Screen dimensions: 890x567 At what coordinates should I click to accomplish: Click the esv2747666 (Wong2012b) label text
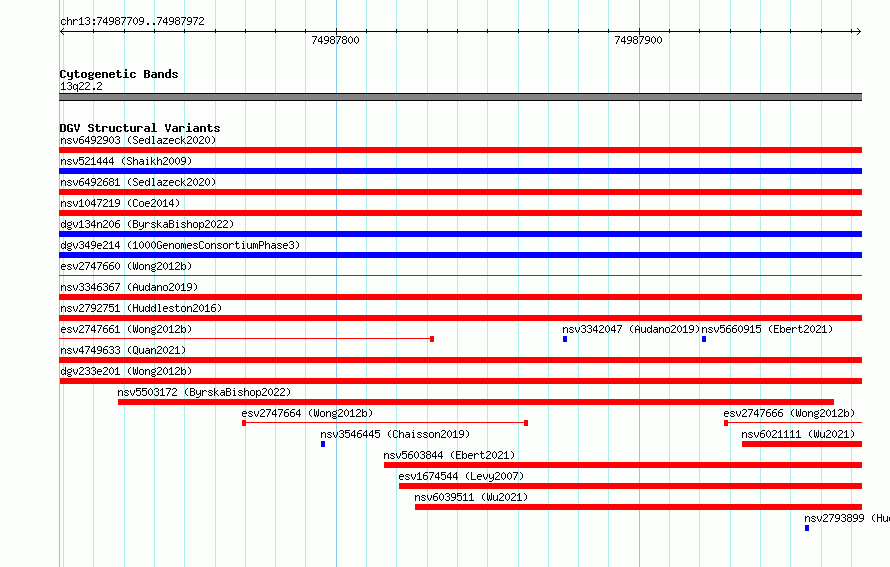(789, 413)
